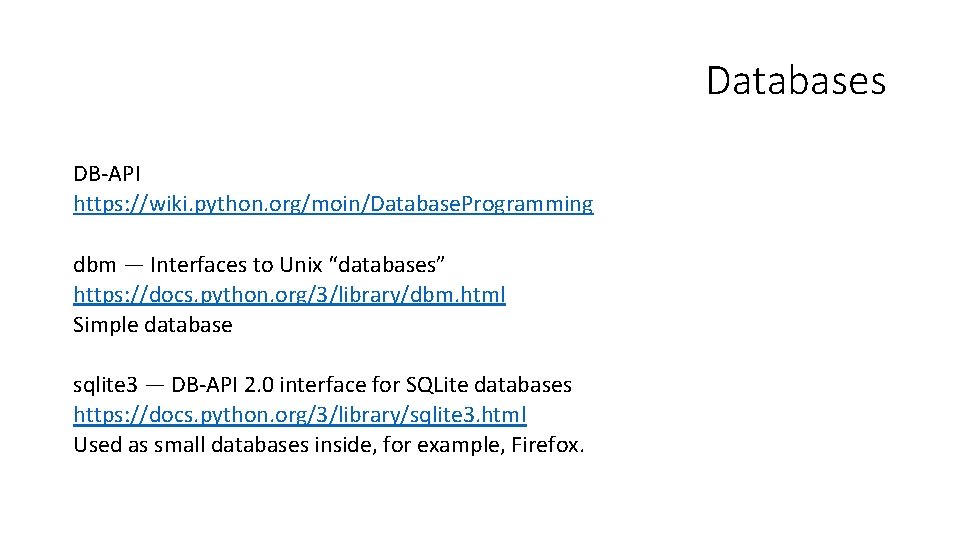Click 'DatabaseProgramming' part of the wiki URL

click(x=482, y=204)
